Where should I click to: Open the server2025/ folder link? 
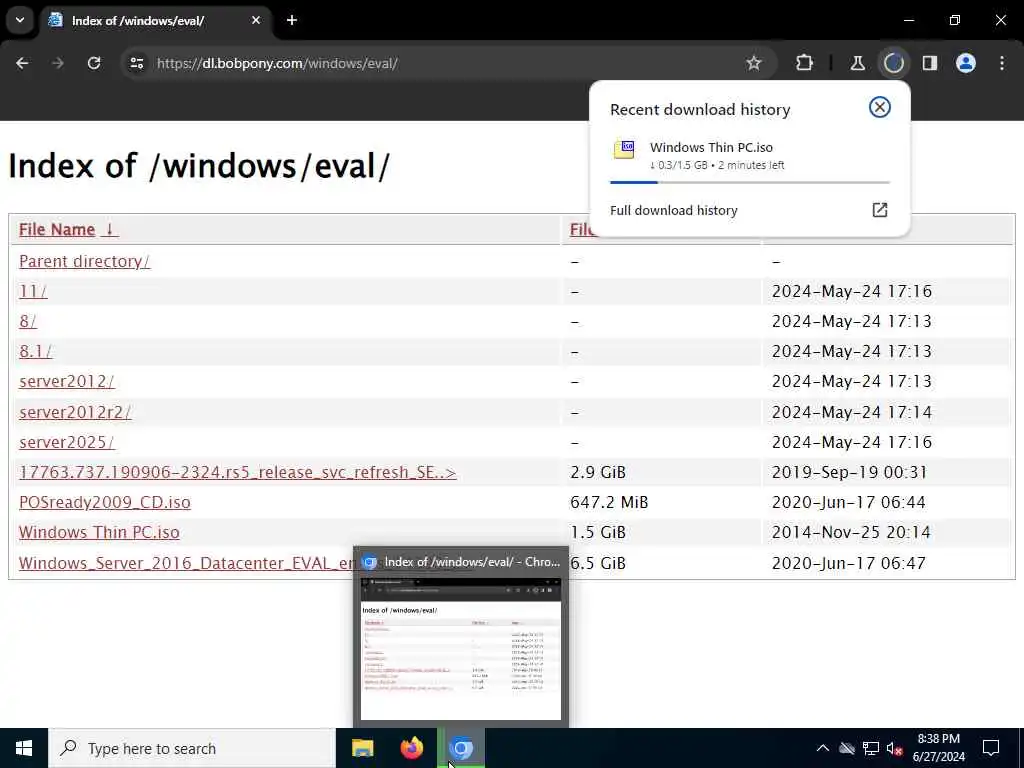(x=67, y=442)
